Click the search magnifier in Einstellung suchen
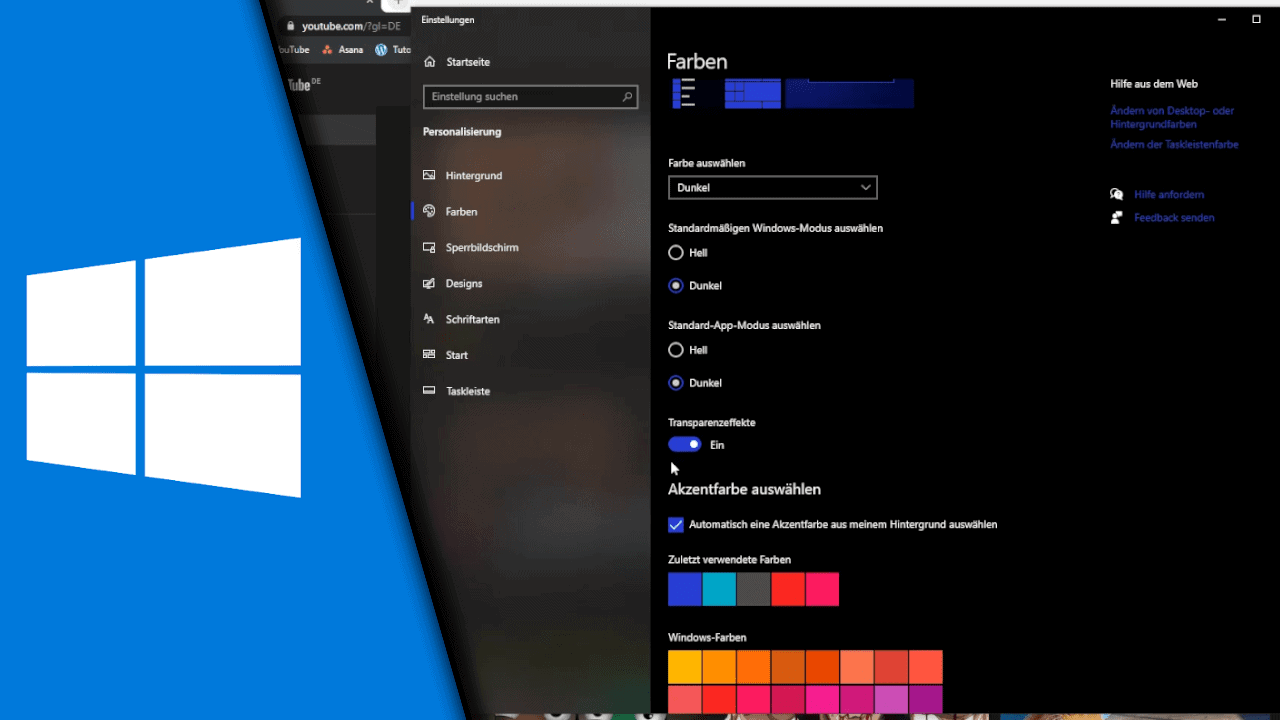Viewport: 1280px width, 720px height. [625, 96]
